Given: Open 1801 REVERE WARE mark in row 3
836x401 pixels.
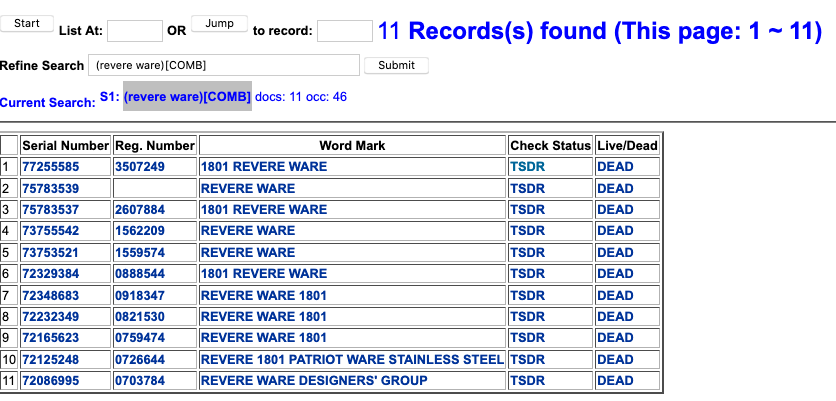Looking at the screenshot, I should 264,210.
